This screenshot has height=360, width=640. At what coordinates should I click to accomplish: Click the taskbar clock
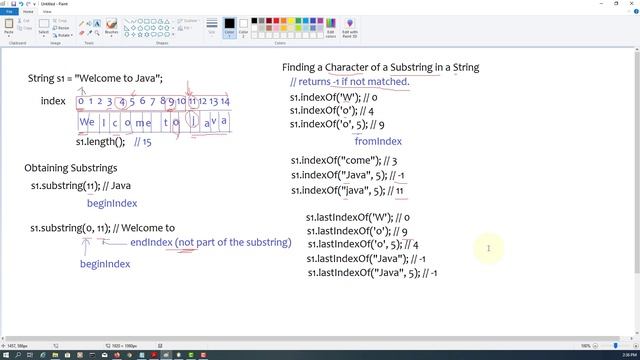click(629, 355)
